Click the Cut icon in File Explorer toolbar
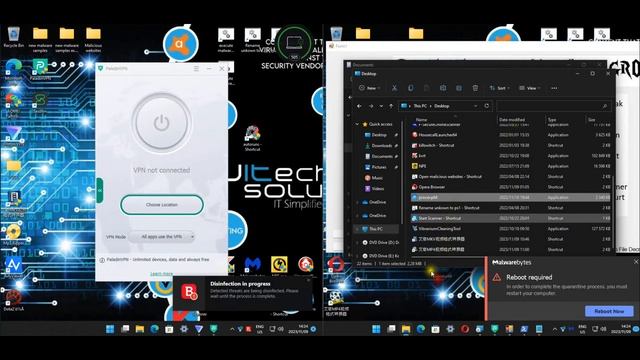Viewport: 640px width, 360px height. point(394,88)
